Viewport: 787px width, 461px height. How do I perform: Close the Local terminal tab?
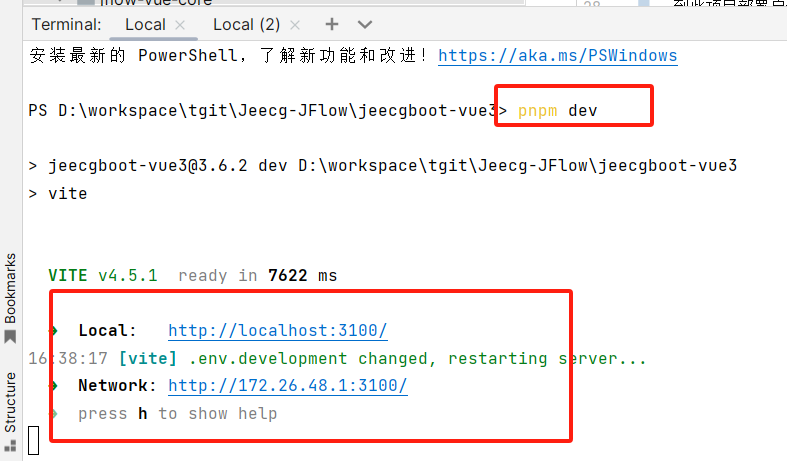pyautogui.click(x=180, y=24)
